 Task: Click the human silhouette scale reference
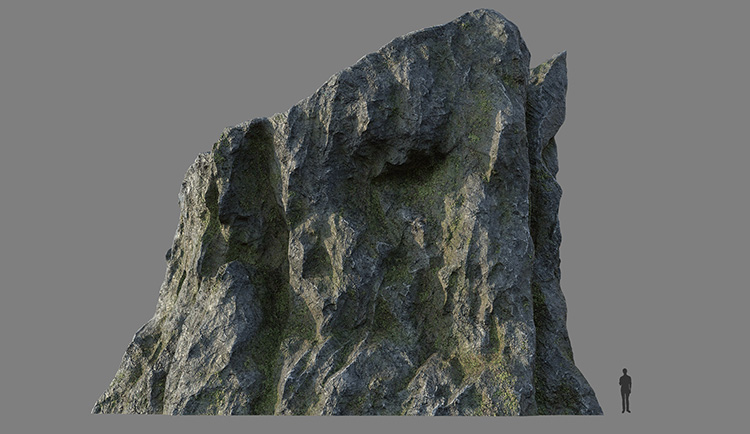(x=625, y=390)
